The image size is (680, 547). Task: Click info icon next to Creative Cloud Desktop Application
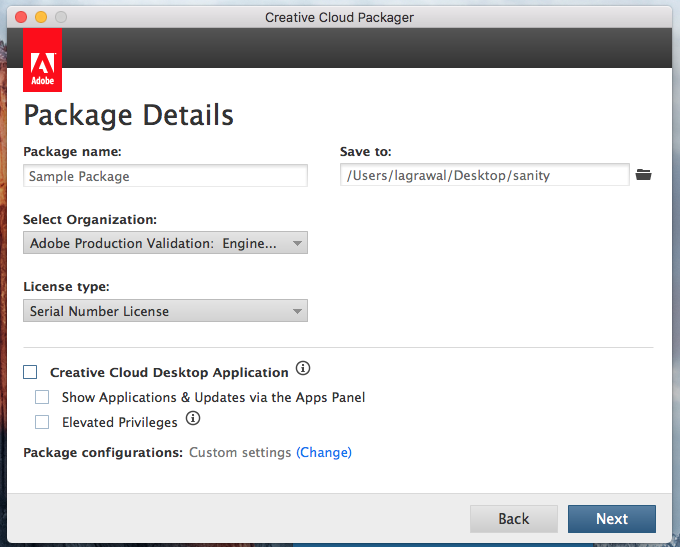click(303, 370)
